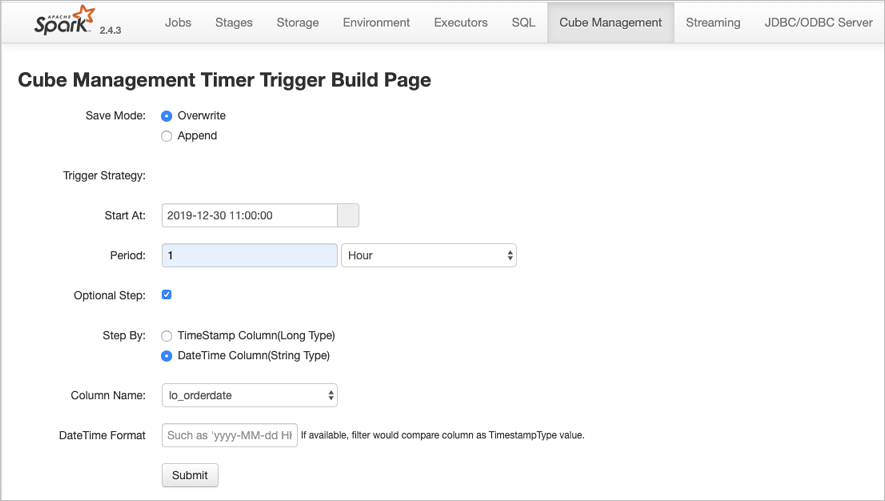Image resolution: width=885 pixels, height=501 pixels.
Task: Open the Storage tab
Action: click(297, 23)
